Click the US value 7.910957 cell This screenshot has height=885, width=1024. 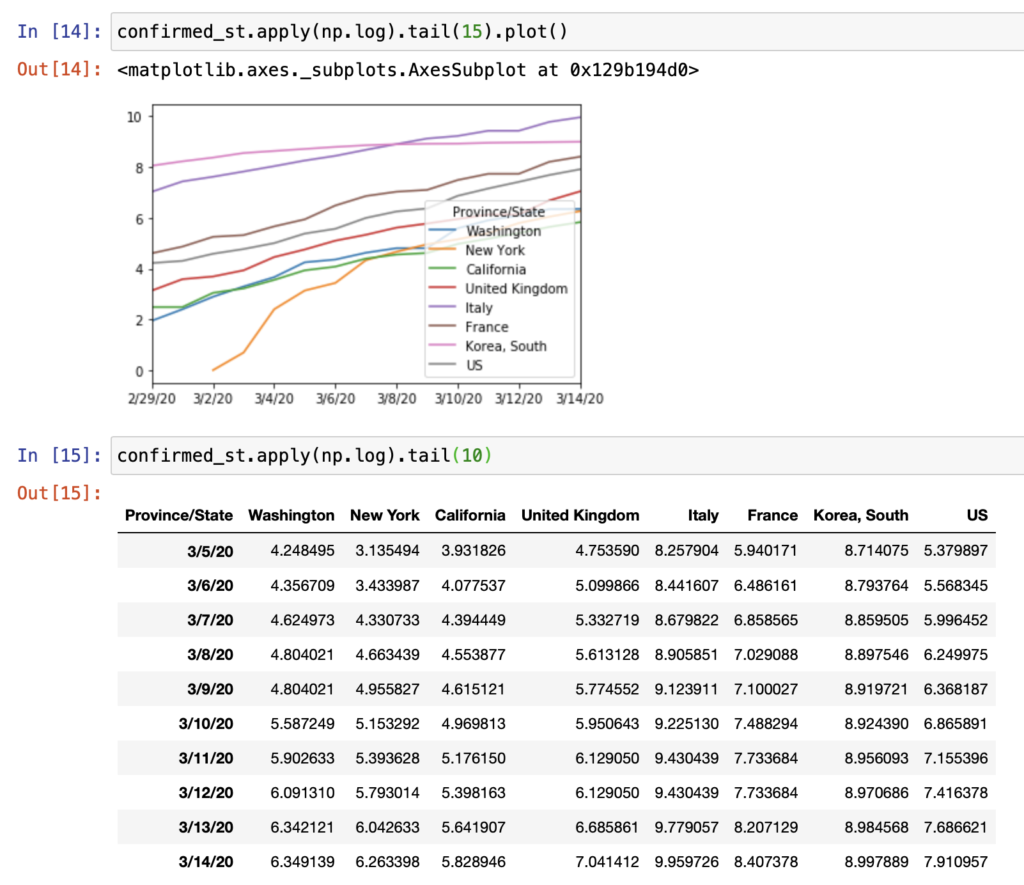coord(956,862)
